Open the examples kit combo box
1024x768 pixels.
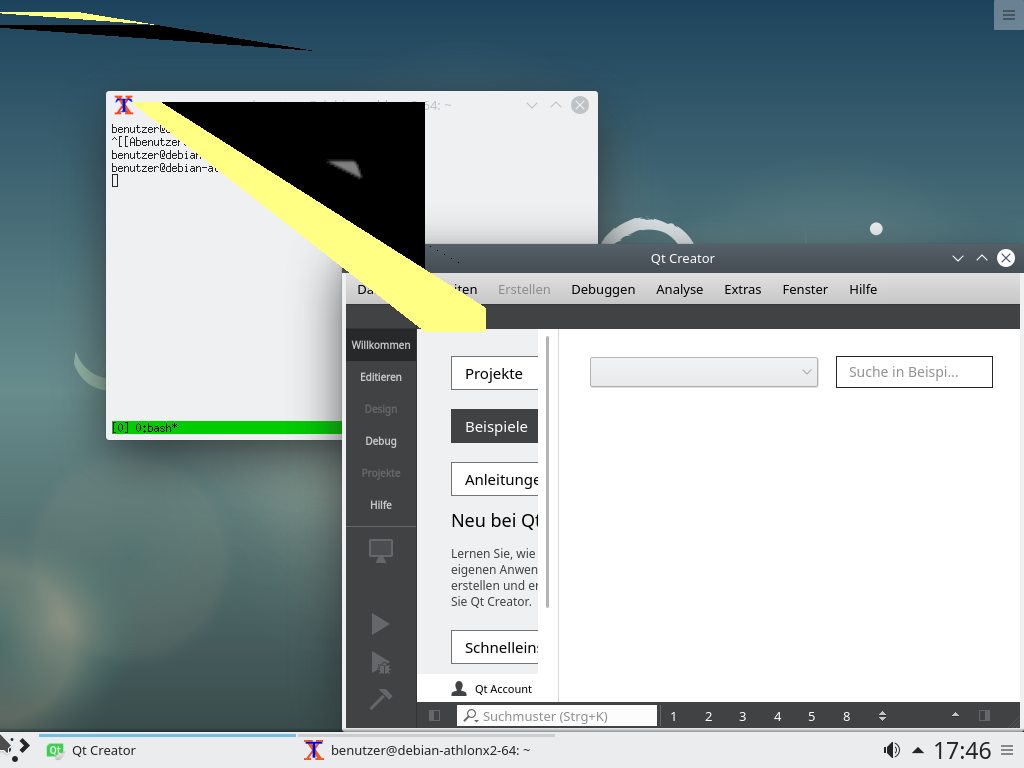[x=704, y=372]
